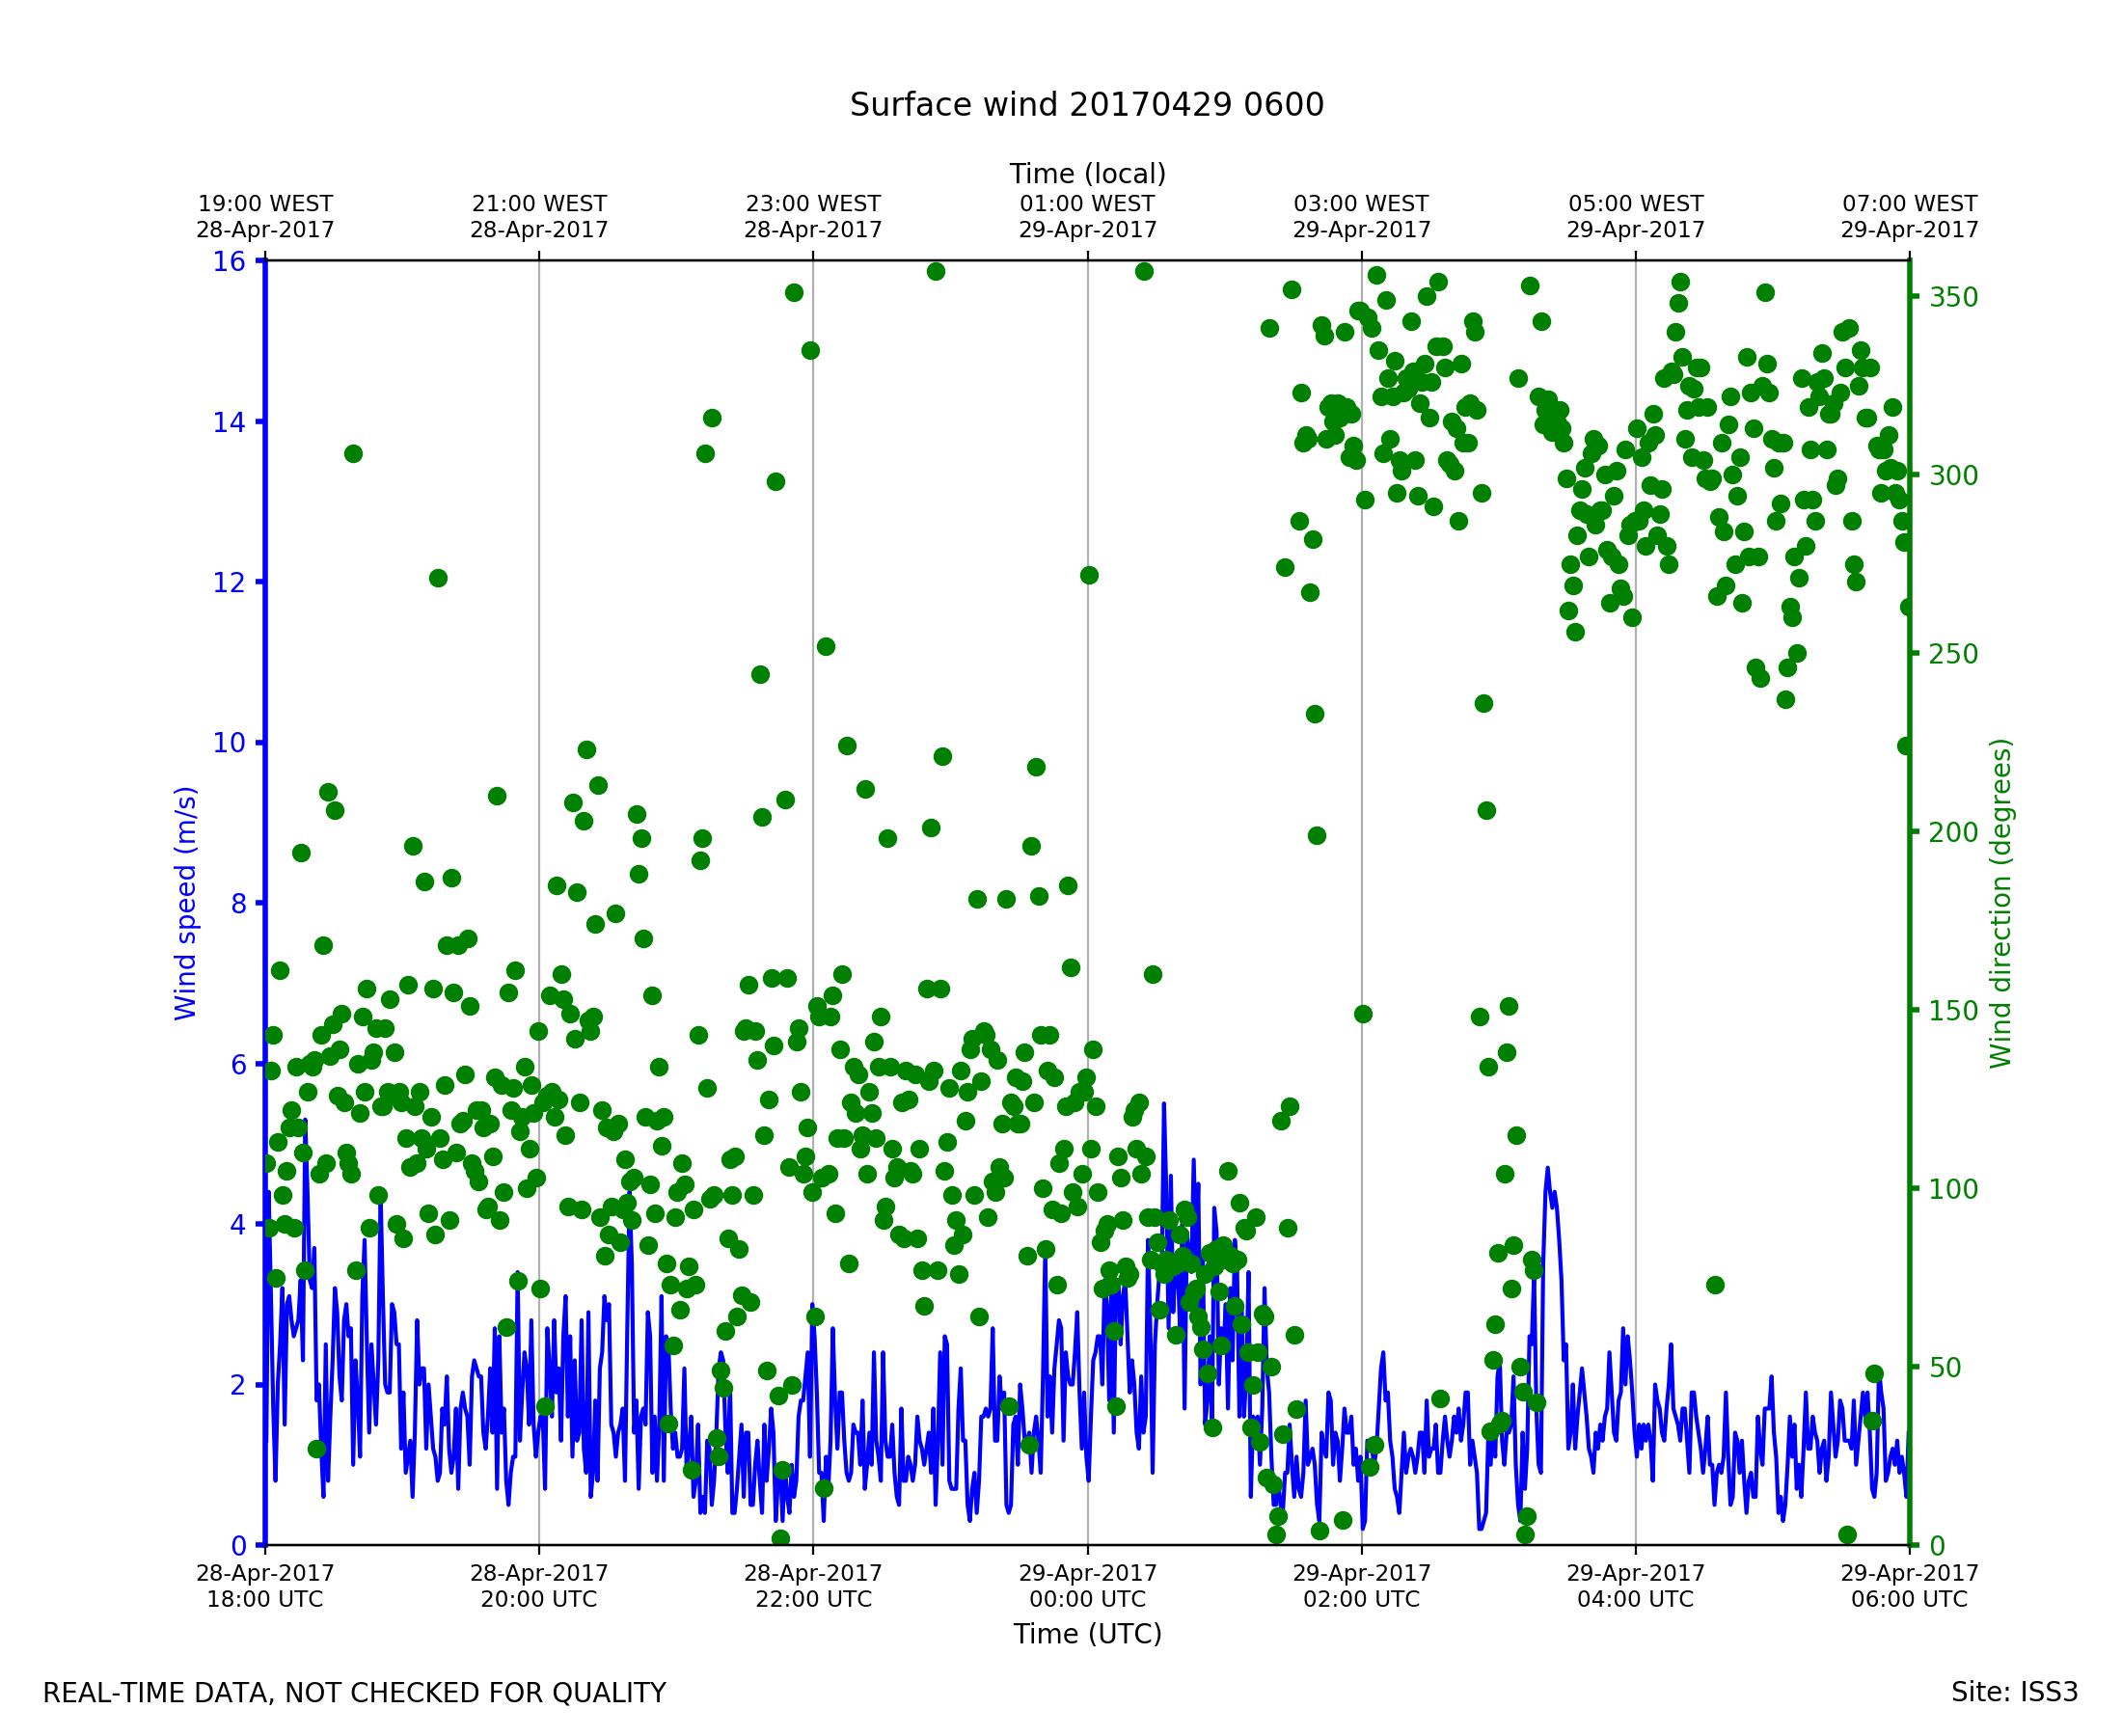Click the '07:00 WEST' top tick label
Screen dimensions: 2122x1736
point(1909,204)
